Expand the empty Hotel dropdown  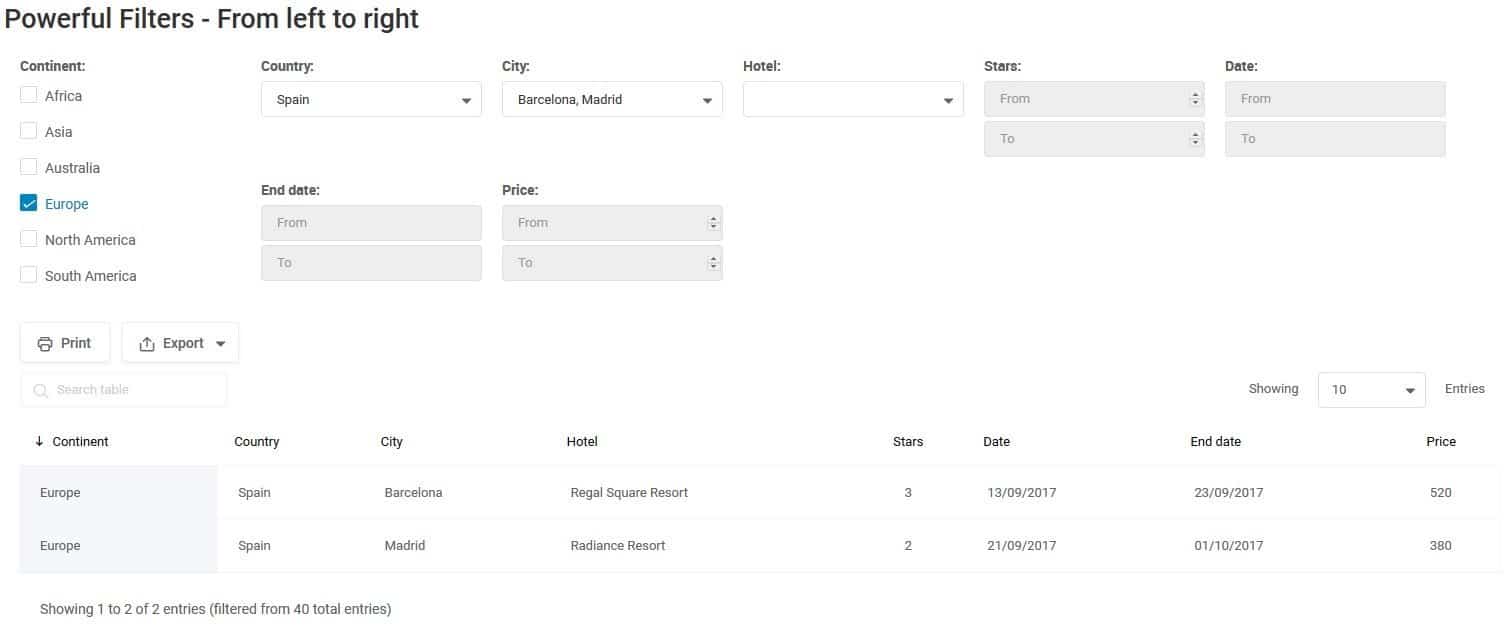pyautogui.click(x=853, y=99)
